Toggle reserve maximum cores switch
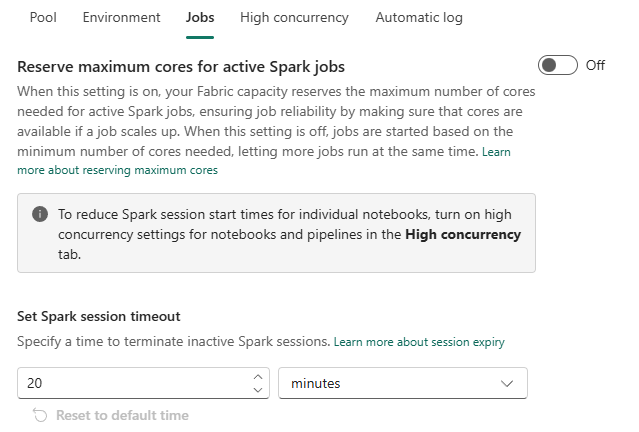Viewport: 639px width, 432px height. [558, 65]
